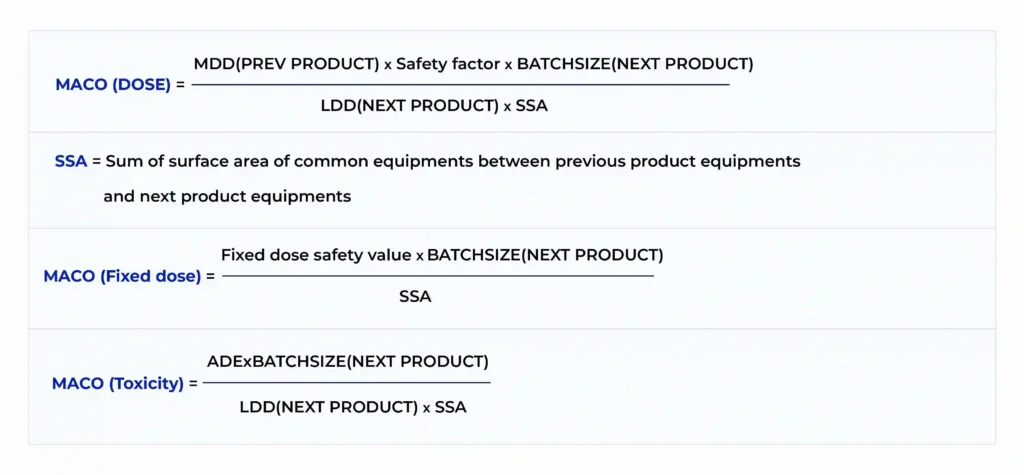This screenshot has height=475, width=1024.
Task: Click the blue MACO (Fixed dose) label
Action: [x=122, y=276]
